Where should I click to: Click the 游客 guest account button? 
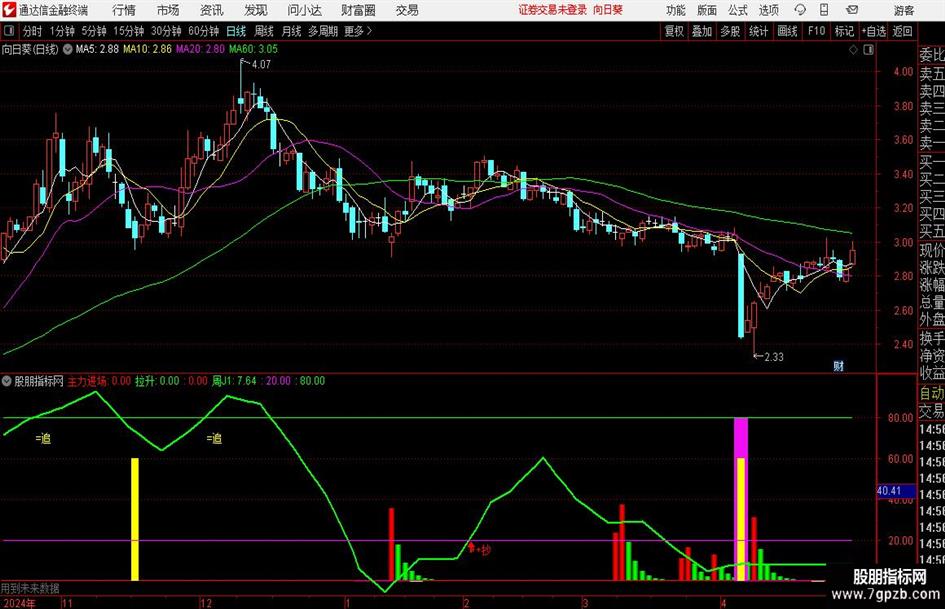pyautogui.click(x=904, y=10)
